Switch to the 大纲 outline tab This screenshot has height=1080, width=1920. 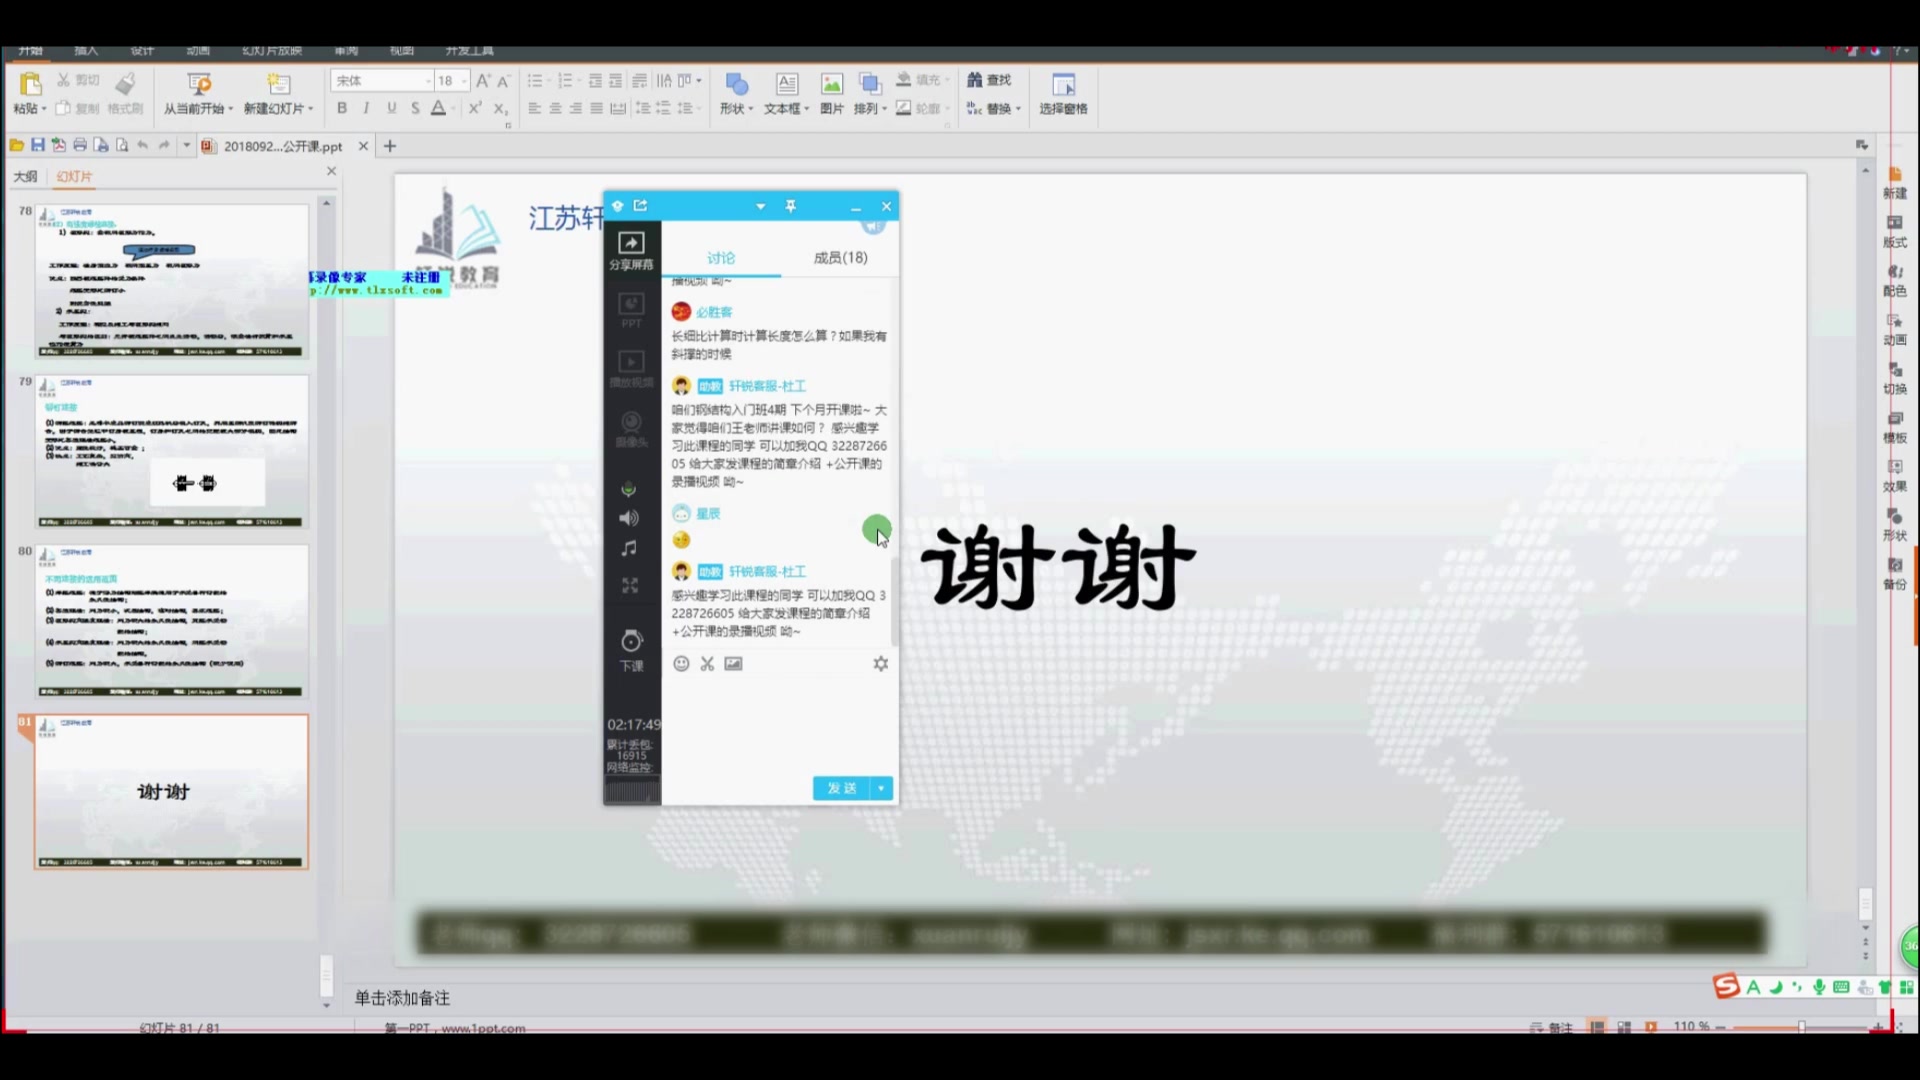[25, 177]
